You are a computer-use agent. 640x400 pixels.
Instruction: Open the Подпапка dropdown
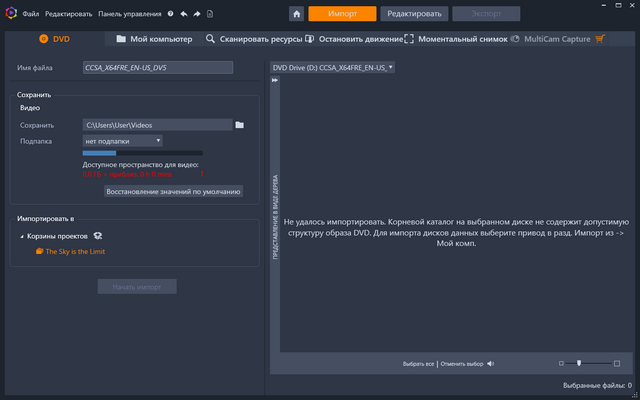pos(122,141)
